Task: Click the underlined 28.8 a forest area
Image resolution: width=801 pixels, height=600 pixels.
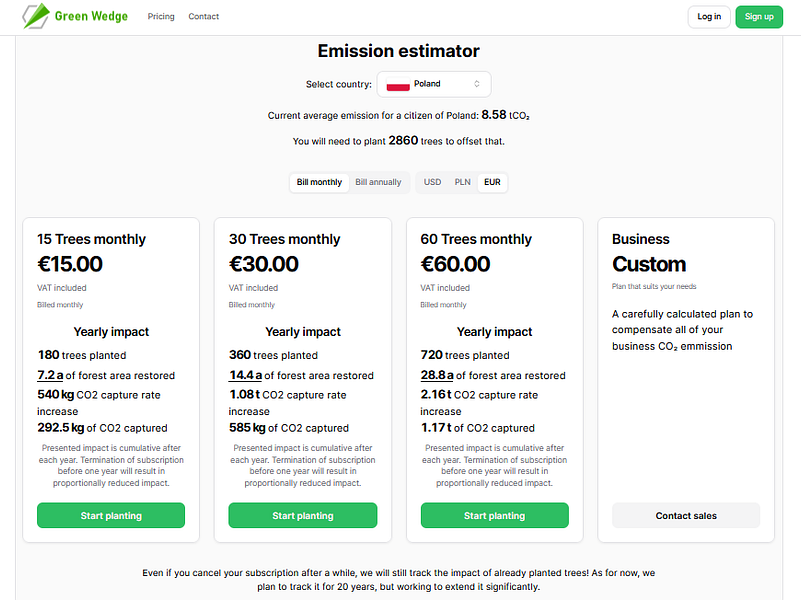Action: click(x=437, y=376)
